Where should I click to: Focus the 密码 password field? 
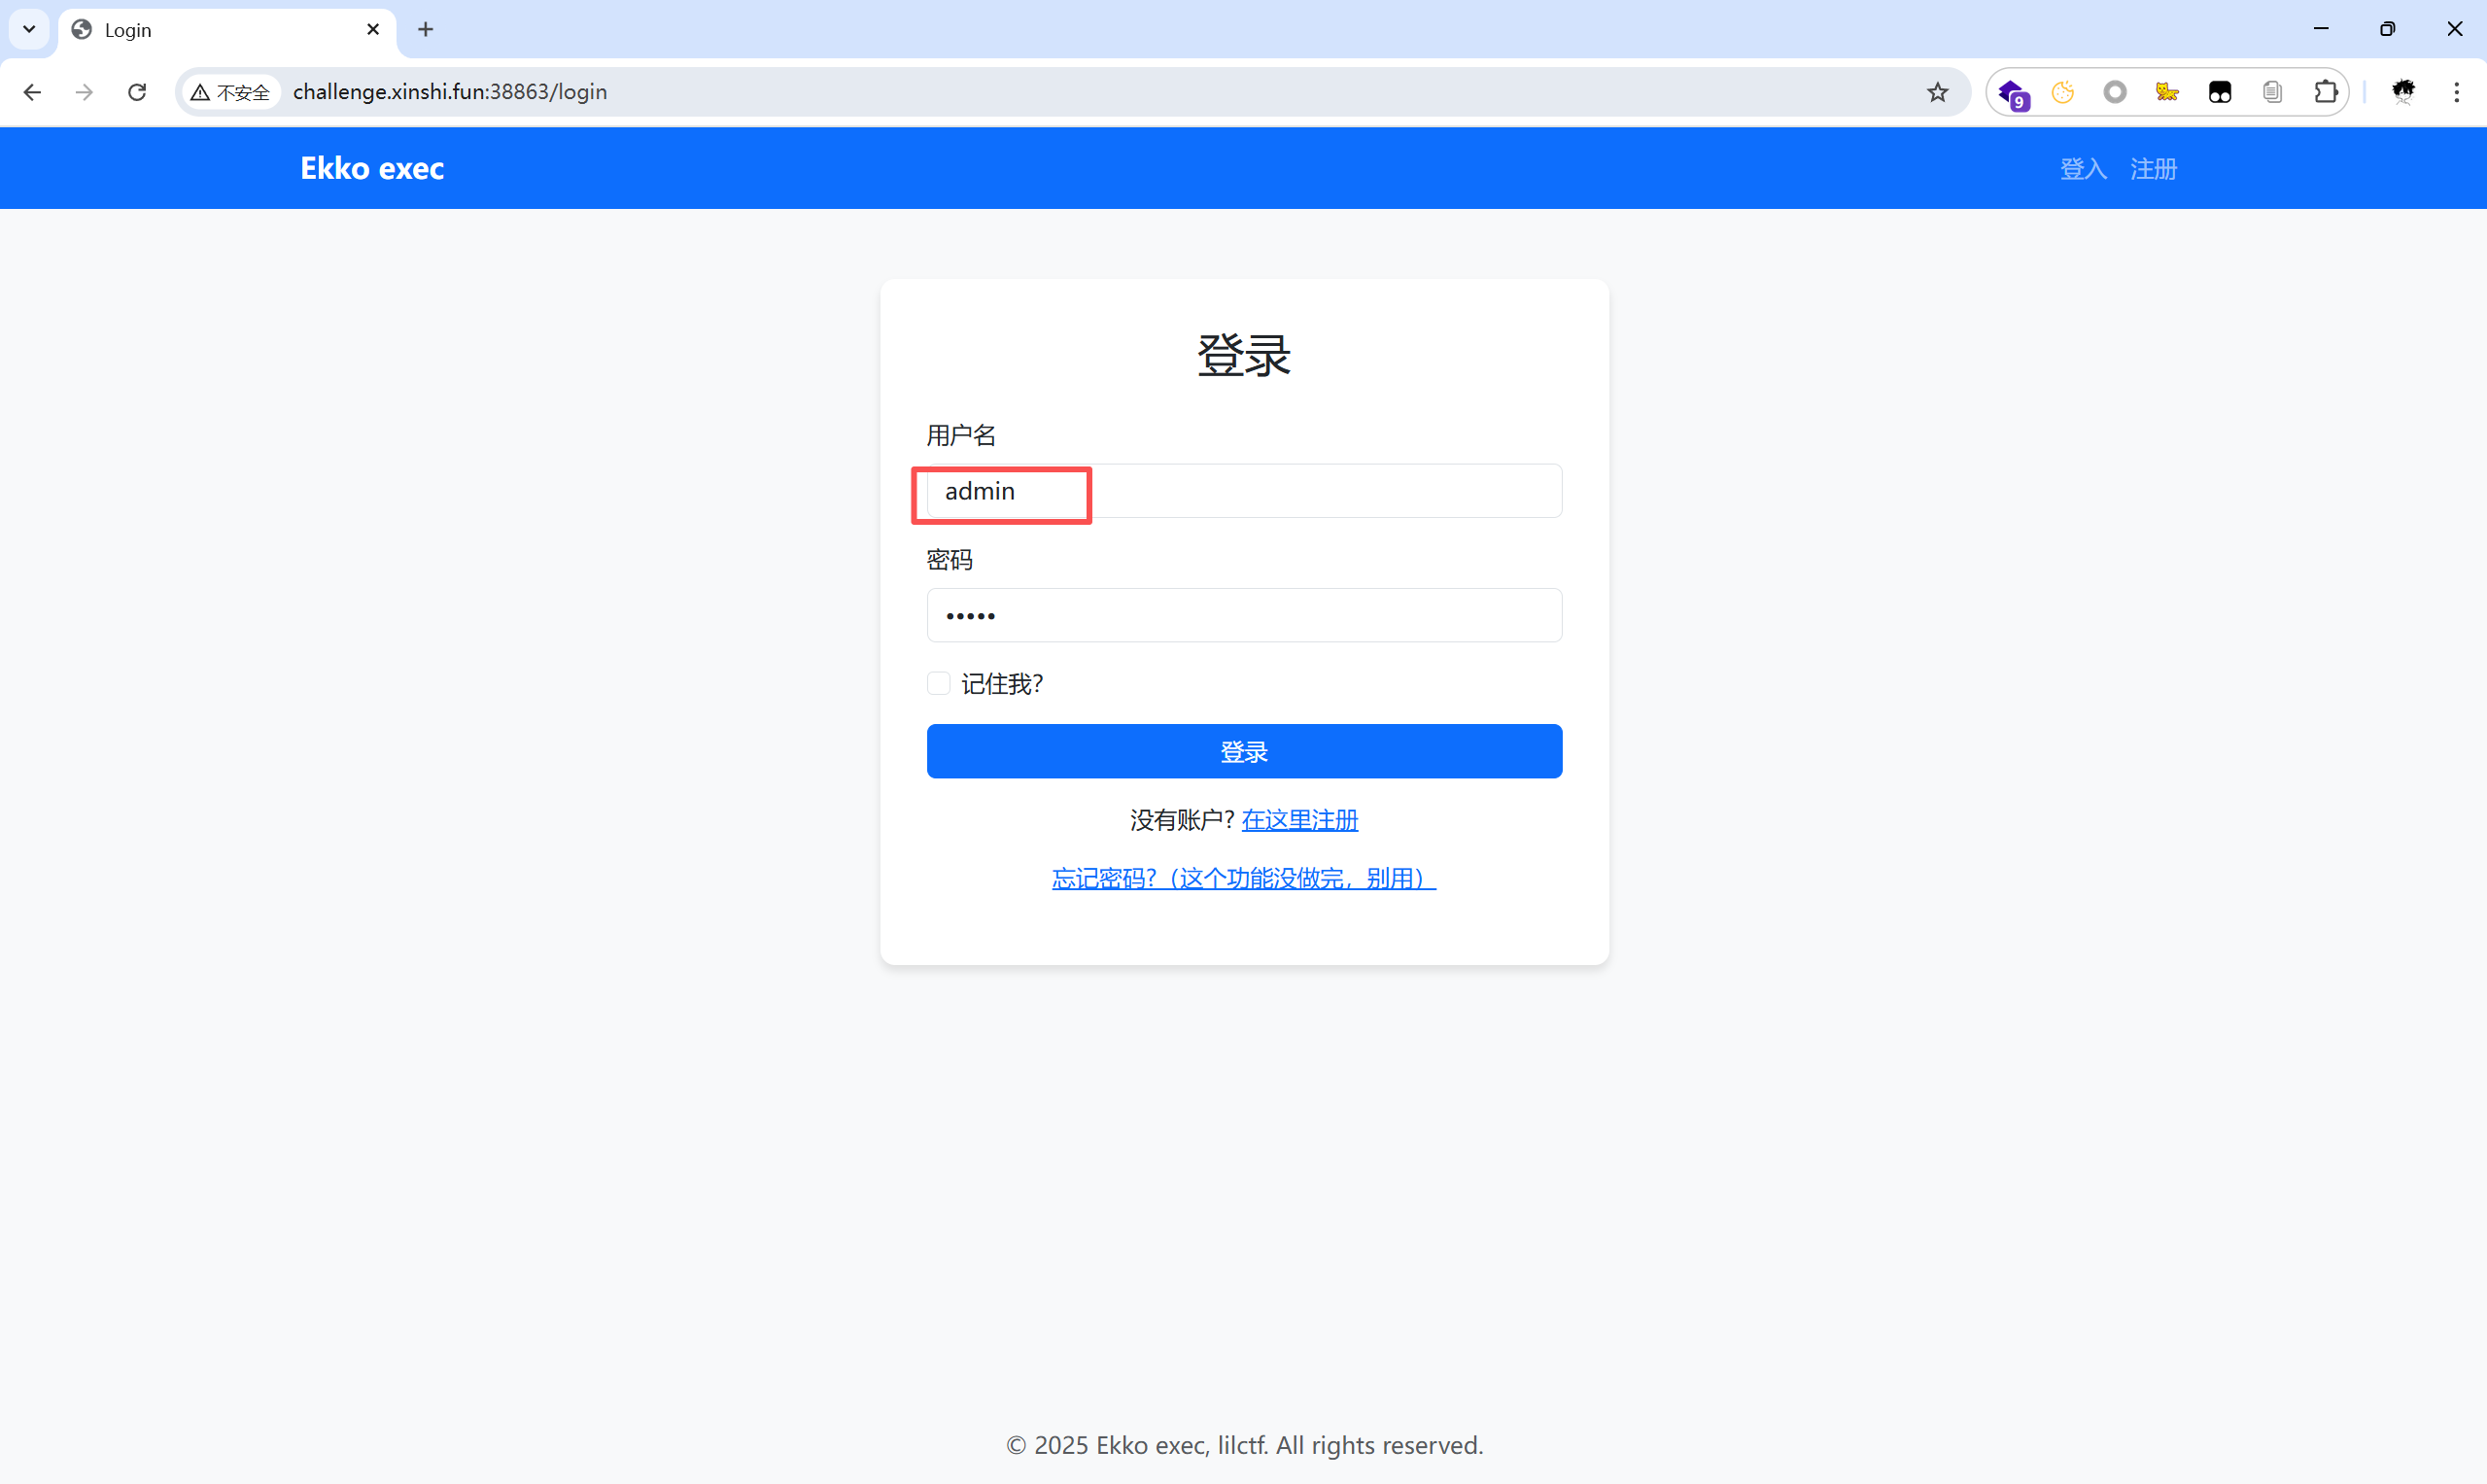tap(1243, 616)
